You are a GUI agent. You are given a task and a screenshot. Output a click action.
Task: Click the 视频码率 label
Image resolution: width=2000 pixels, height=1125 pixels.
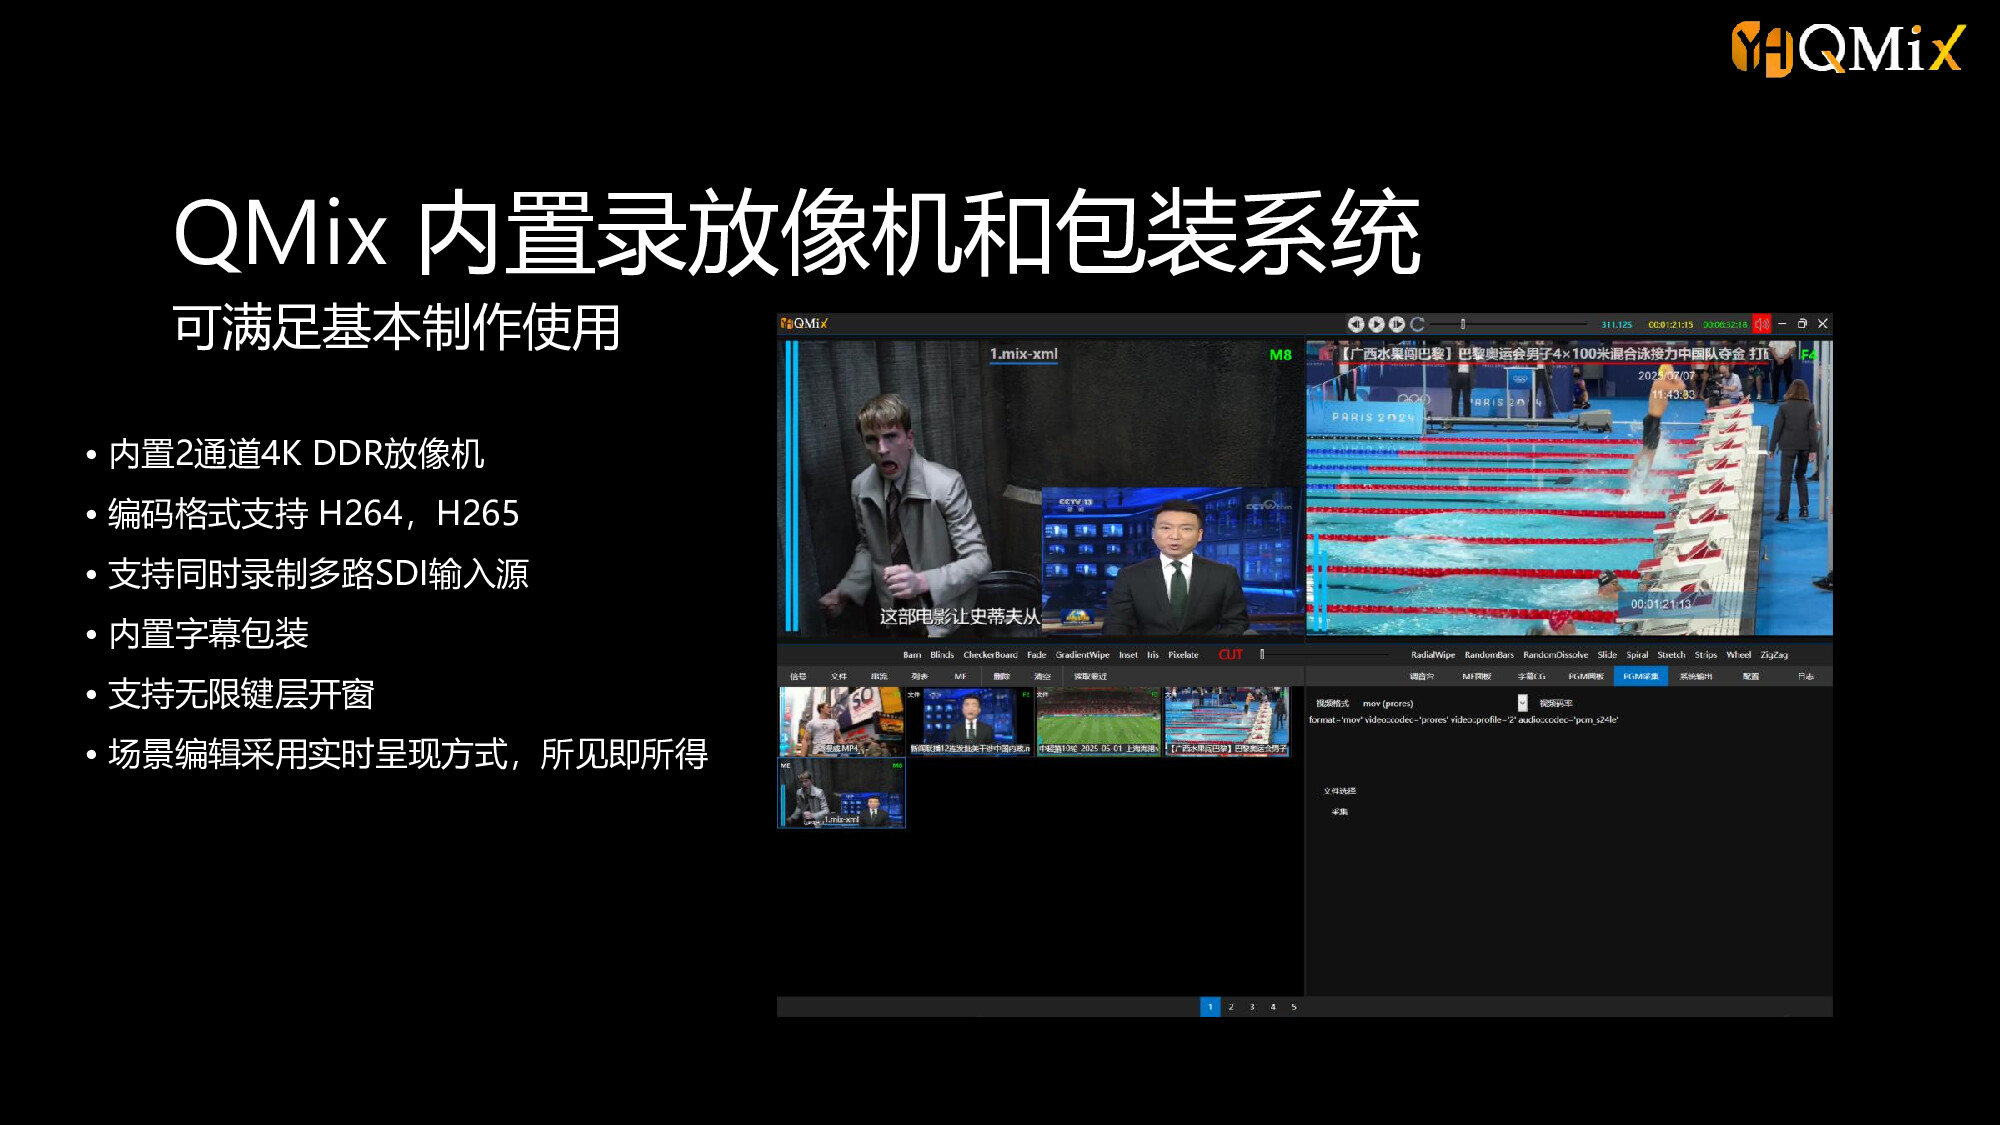click(1556, 703)
